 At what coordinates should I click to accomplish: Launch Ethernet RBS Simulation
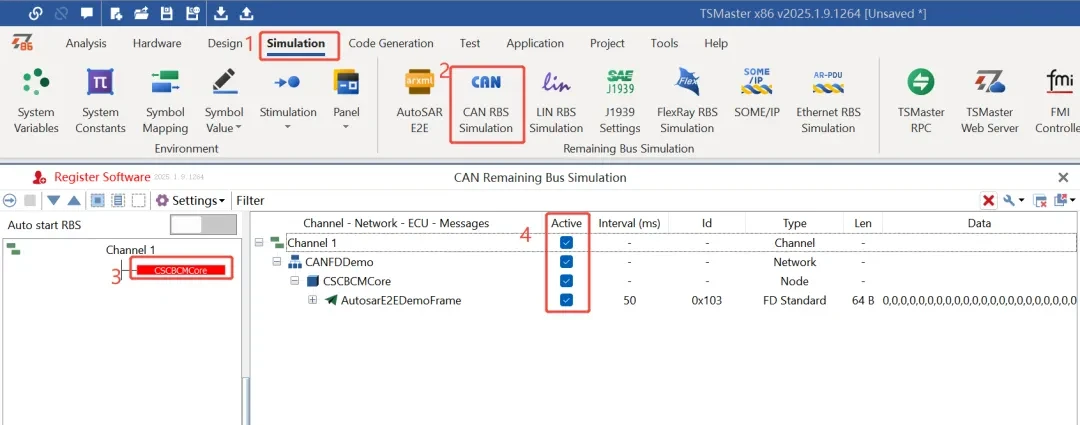coord(828,101)
